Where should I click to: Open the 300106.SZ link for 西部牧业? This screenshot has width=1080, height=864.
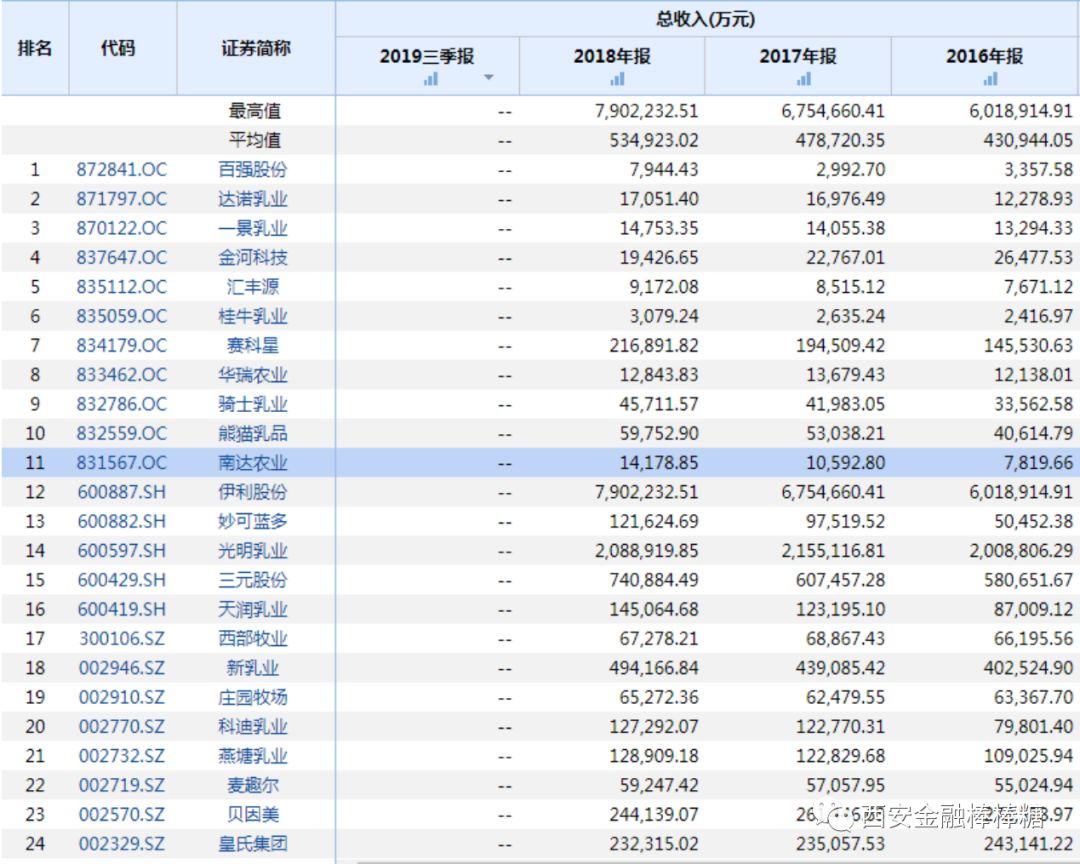click(122, 638)
